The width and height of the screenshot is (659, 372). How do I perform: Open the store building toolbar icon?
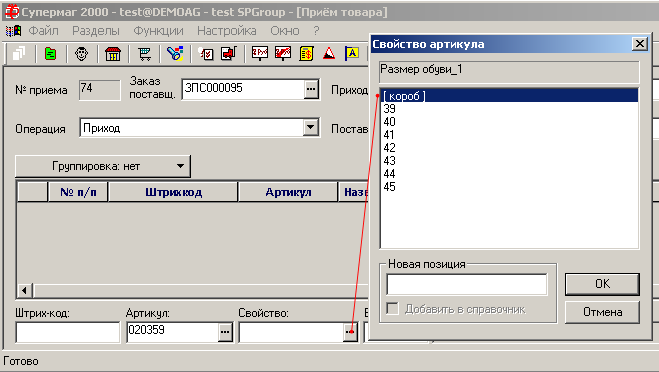click(x=113, y=54)
